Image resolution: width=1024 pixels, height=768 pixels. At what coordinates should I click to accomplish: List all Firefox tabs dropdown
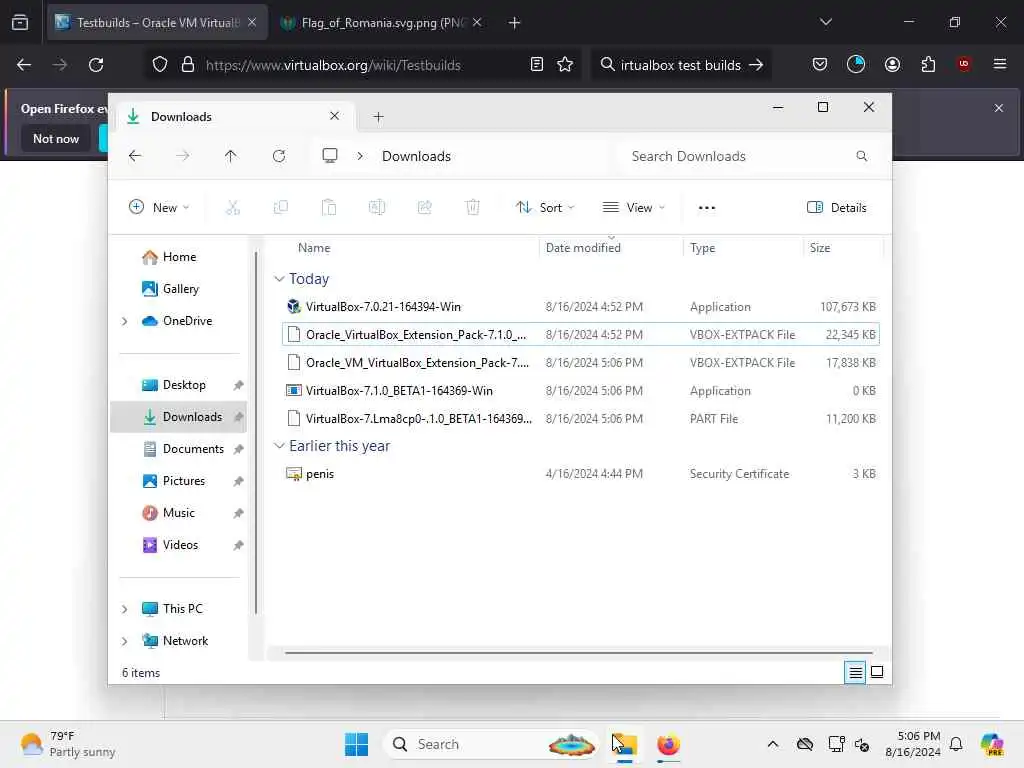click(825, 23)
